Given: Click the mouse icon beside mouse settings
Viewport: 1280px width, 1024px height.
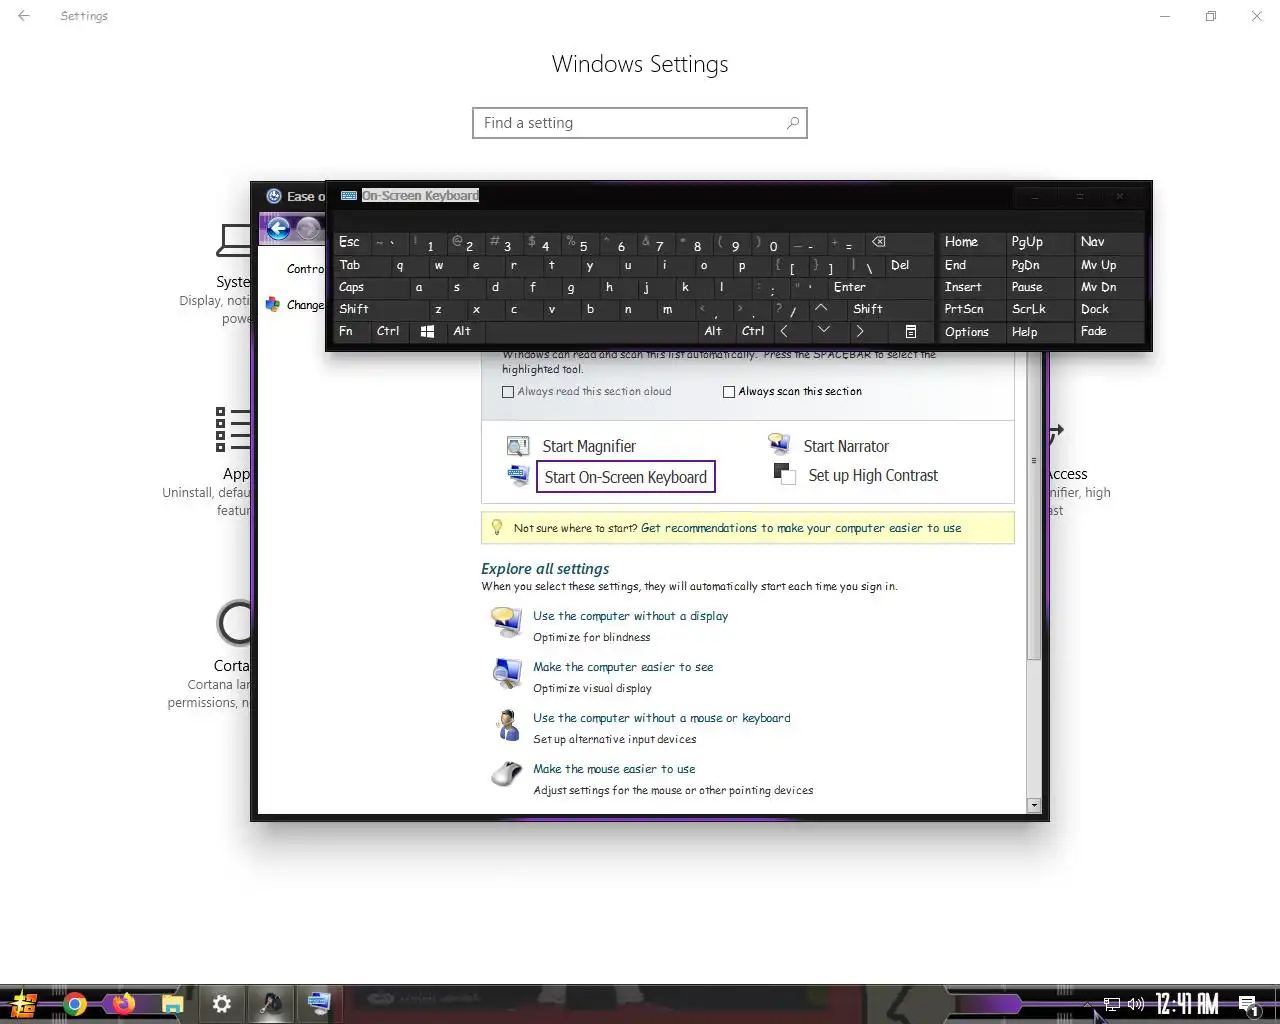Looking at the screenshot, I should tap(507, 774).
